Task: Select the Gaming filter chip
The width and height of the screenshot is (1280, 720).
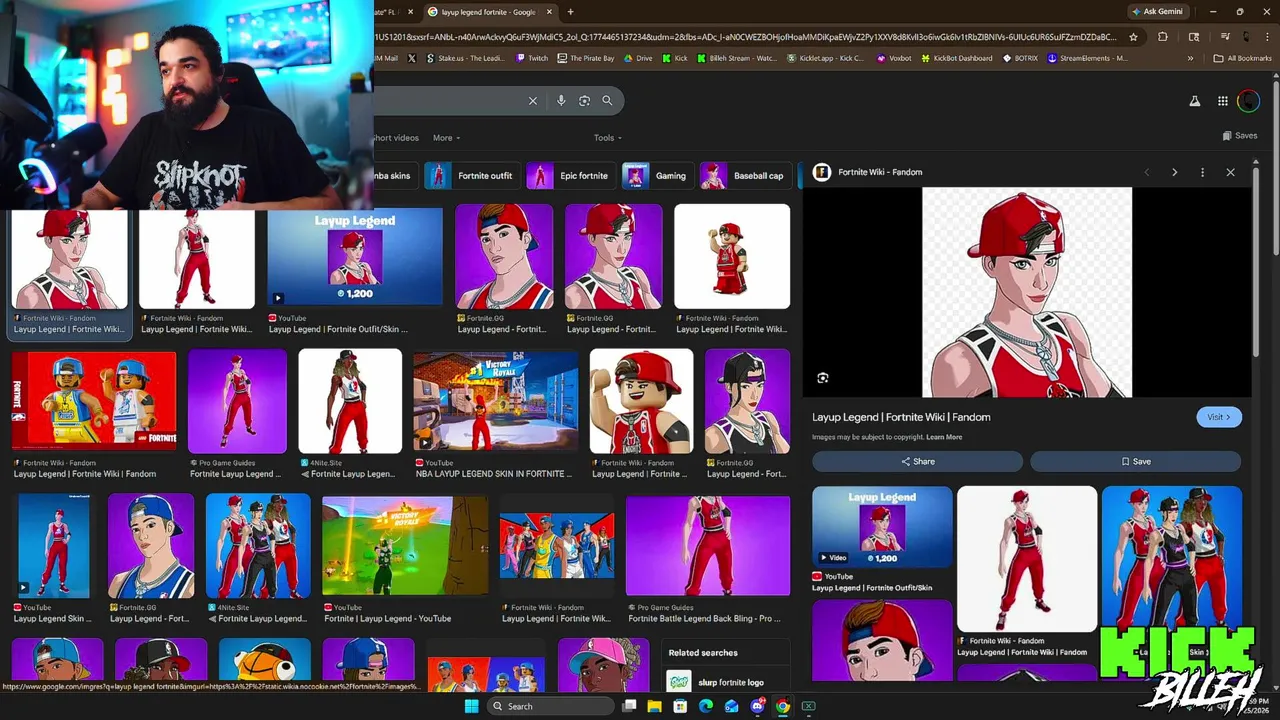Action: pyautogui.click(x=658, y=176)
